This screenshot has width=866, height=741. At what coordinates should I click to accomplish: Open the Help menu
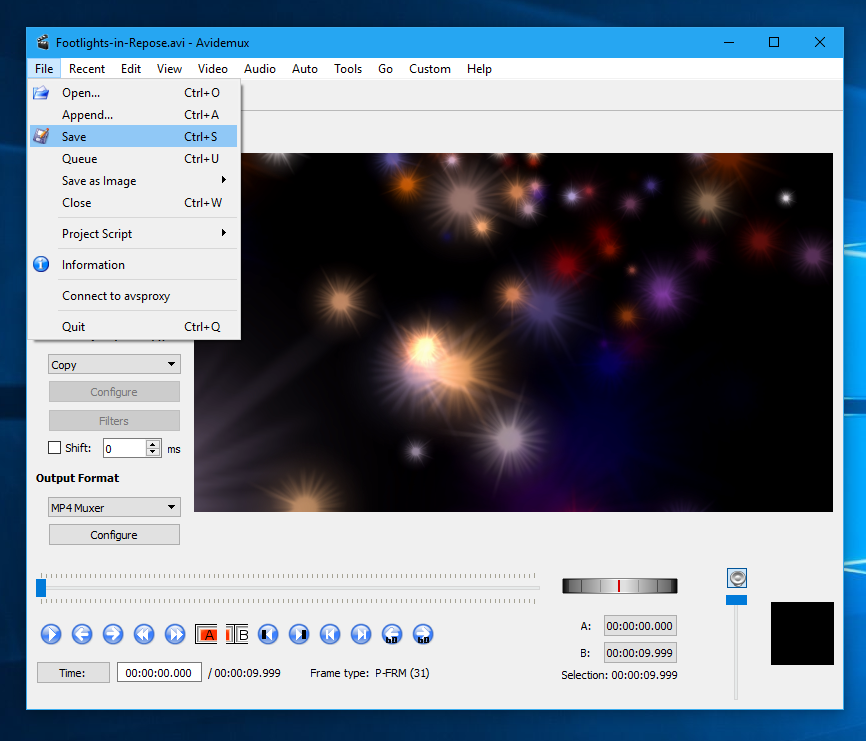coord(479,68)
